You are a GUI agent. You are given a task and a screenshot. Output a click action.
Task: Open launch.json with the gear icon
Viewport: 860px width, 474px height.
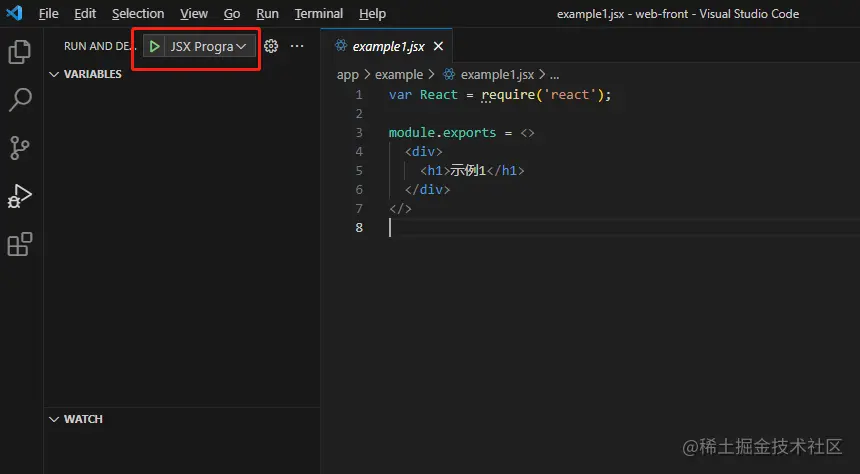tap(271, 46)
